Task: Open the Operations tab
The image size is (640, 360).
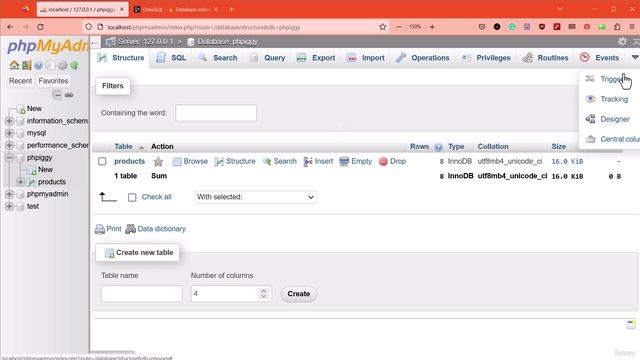Action: point(423,58)
